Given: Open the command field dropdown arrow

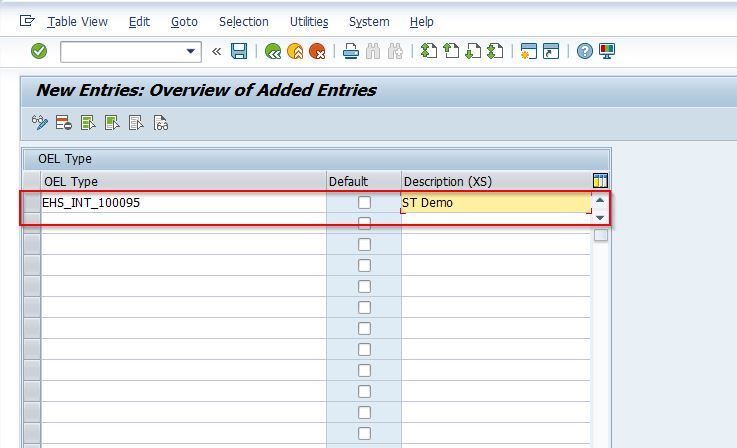Looking at the screenshot, I should [190, 51].
